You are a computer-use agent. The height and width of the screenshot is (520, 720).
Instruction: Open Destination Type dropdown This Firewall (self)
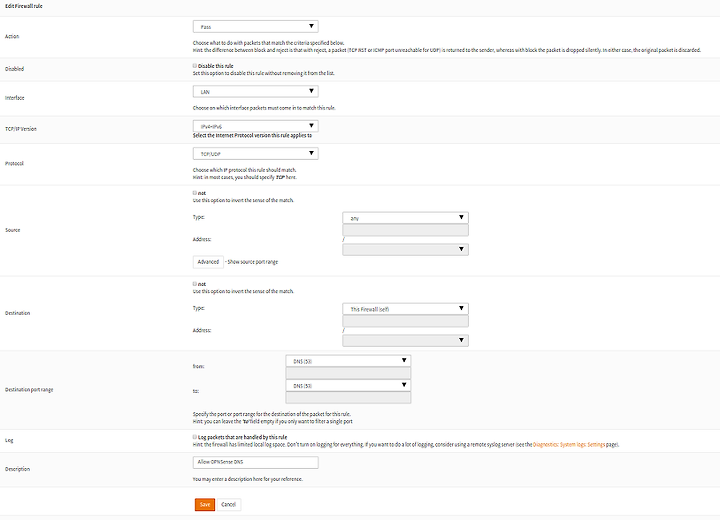tap(405, 309)
